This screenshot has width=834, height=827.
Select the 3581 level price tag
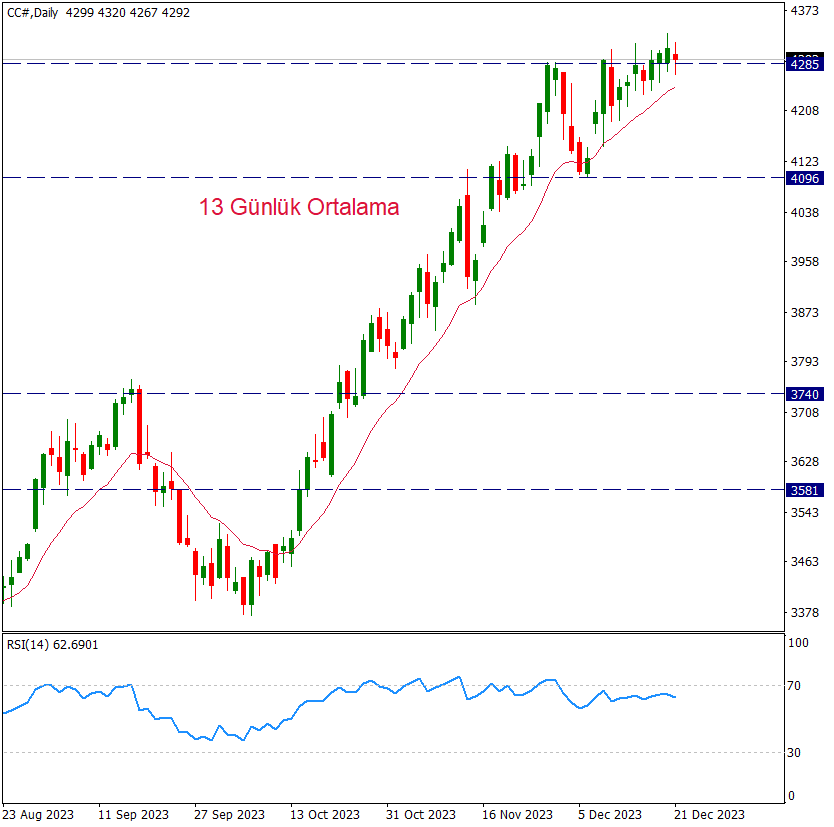pyautogui.click(x=805, y=490)
